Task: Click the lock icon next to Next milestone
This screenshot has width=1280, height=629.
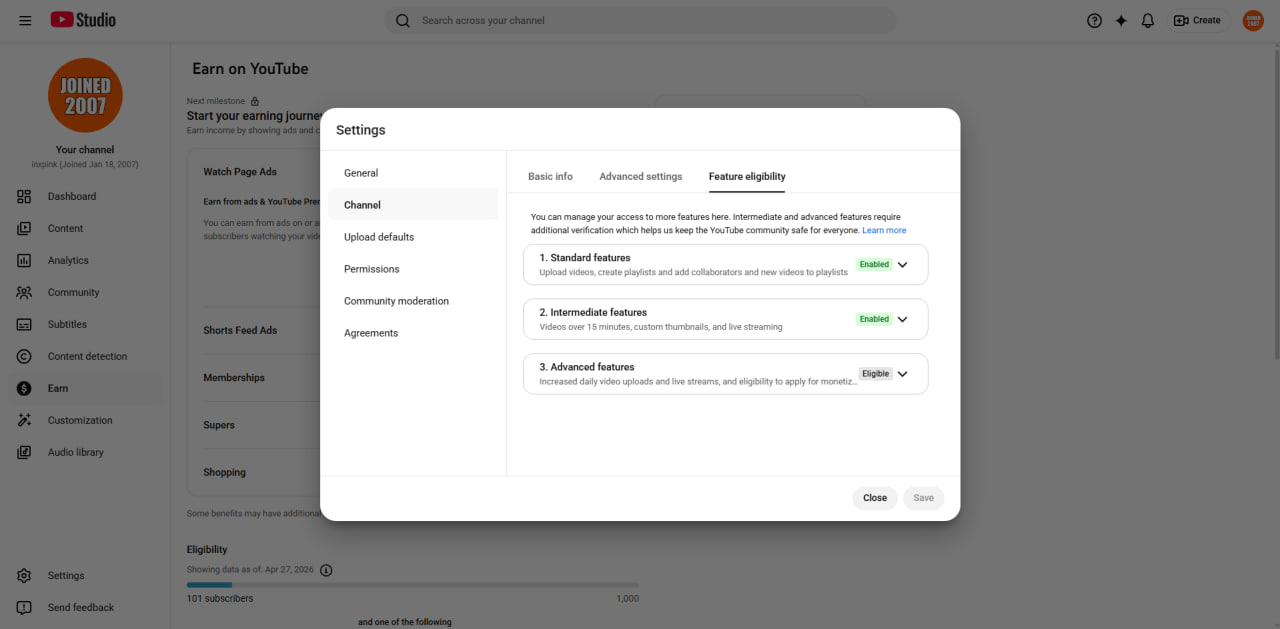Action: click(x=255, y=101)
